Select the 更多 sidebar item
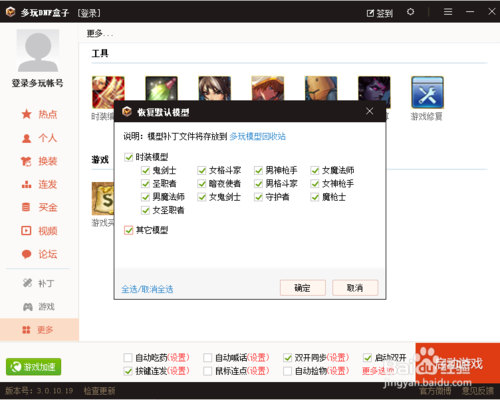 pyautogui.click(x=39, y=330)
